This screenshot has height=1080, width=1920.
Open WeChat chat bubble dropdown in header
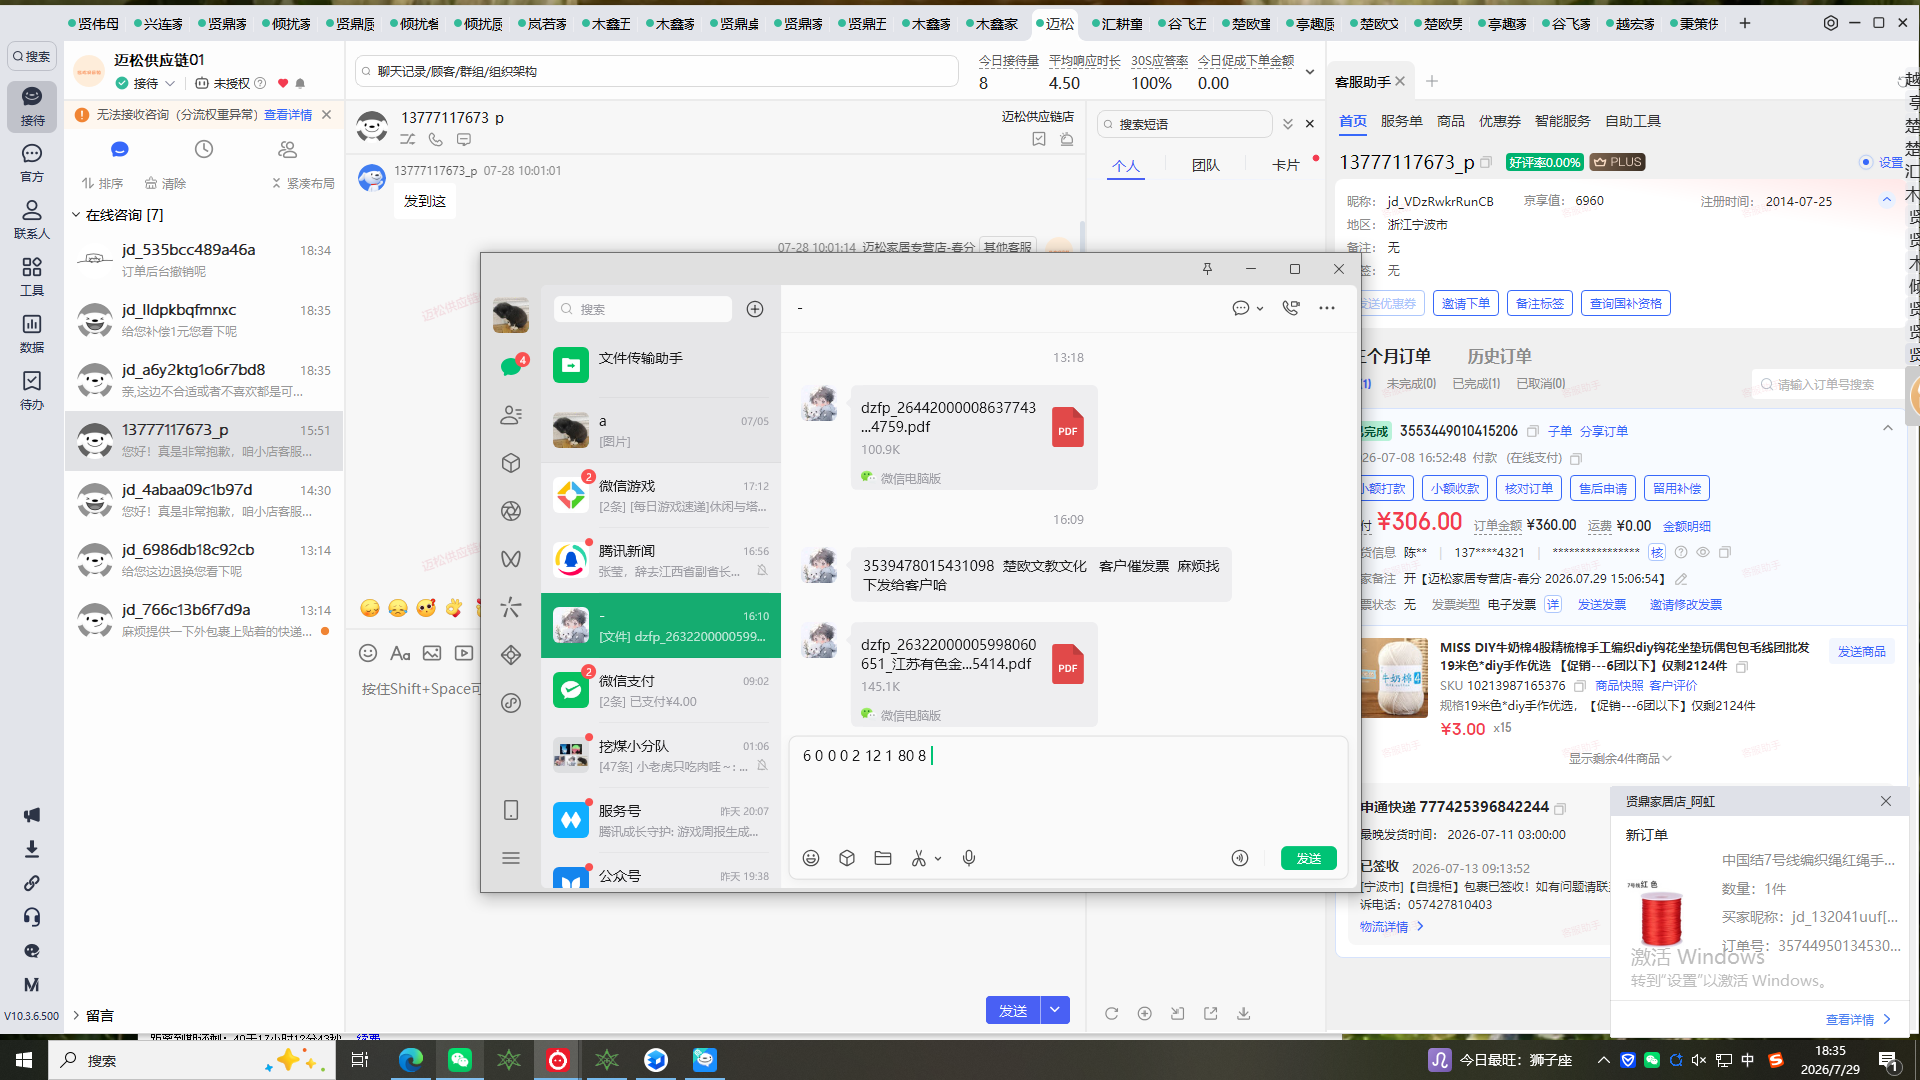coord(1248,308)
